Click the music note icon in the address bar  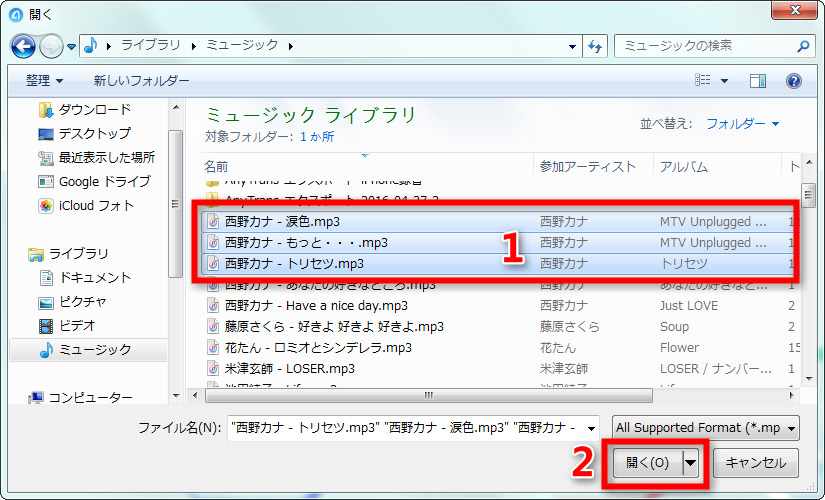click(x=91, y=46)
